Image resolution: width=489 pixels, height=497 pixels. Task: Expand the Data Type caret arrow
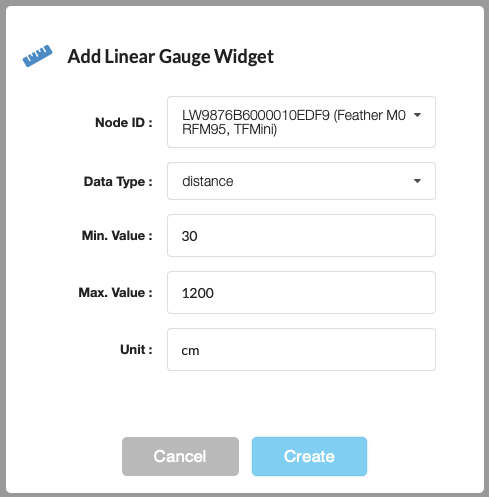(417, 181)
